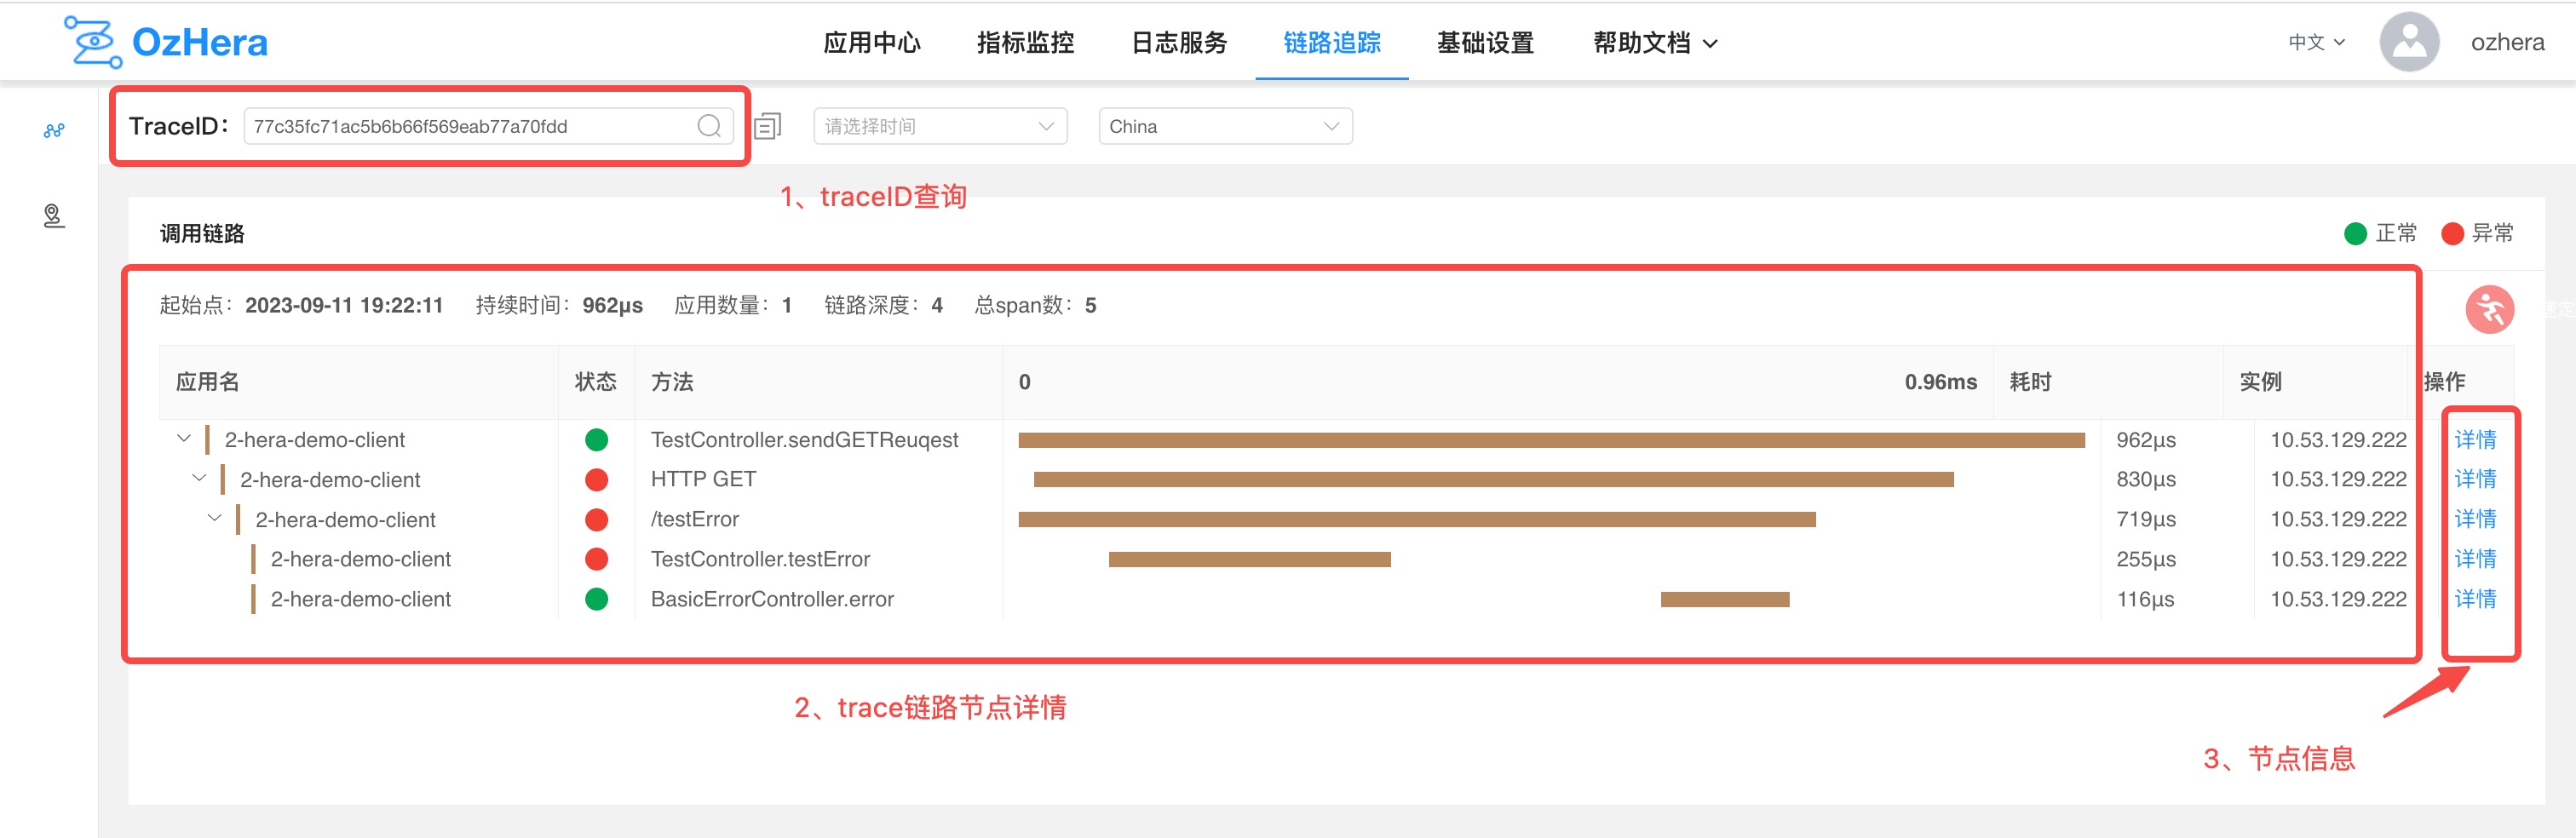Select the 链路追踪 tab
This screenshot has height=838, width=2576.
[1332, 43]
